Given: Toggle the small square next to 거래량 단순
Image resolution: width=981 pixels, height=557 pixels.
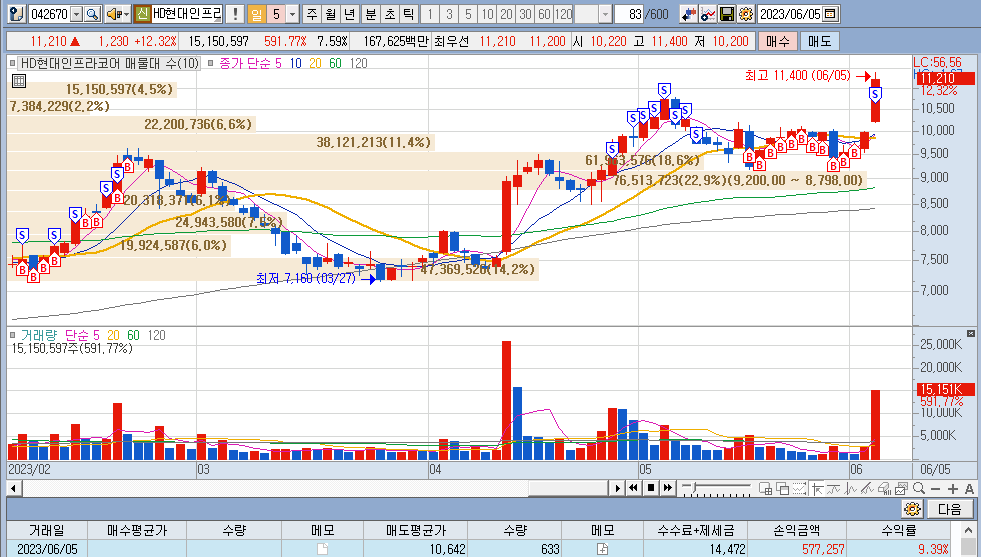Looking at the screenshot, I should click(x=12, y=335).
